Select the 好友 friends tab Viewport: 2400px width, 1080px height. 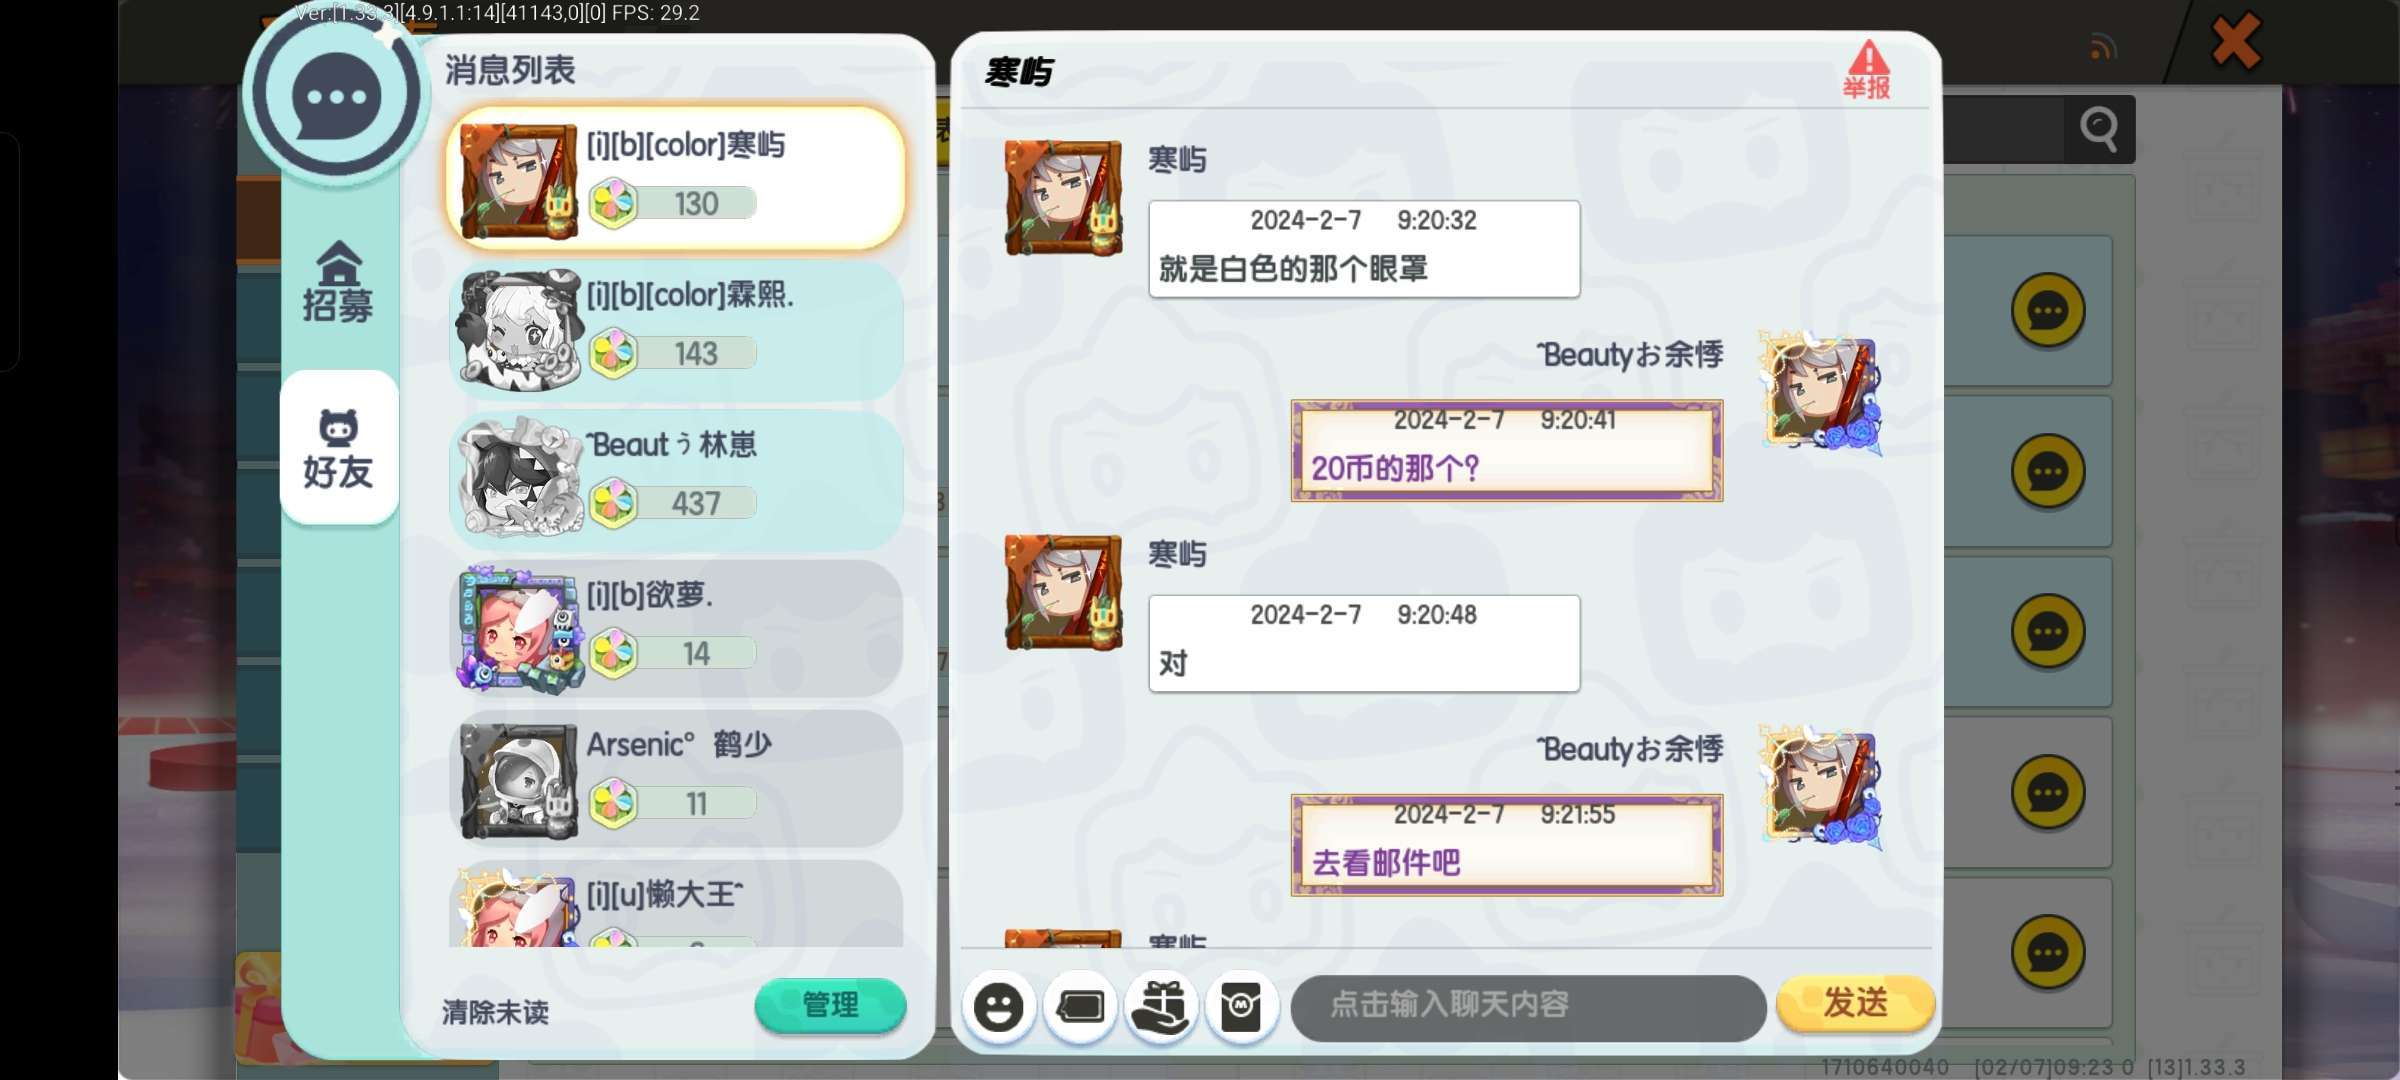tap(338, 449)
